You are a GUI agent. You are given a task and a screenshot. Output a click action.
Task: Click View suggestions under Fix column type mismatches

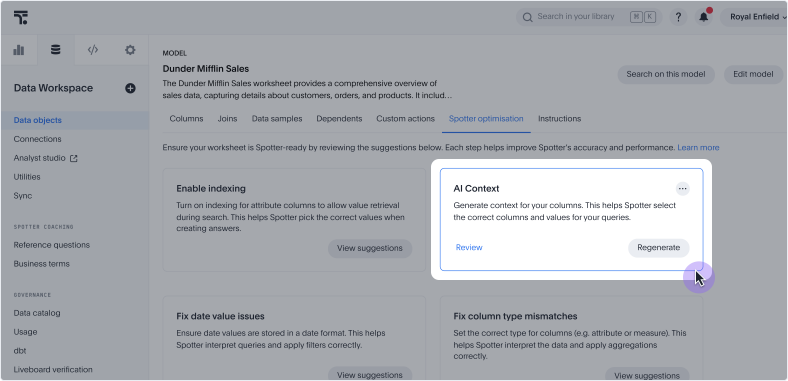click(x=647, y=375)
